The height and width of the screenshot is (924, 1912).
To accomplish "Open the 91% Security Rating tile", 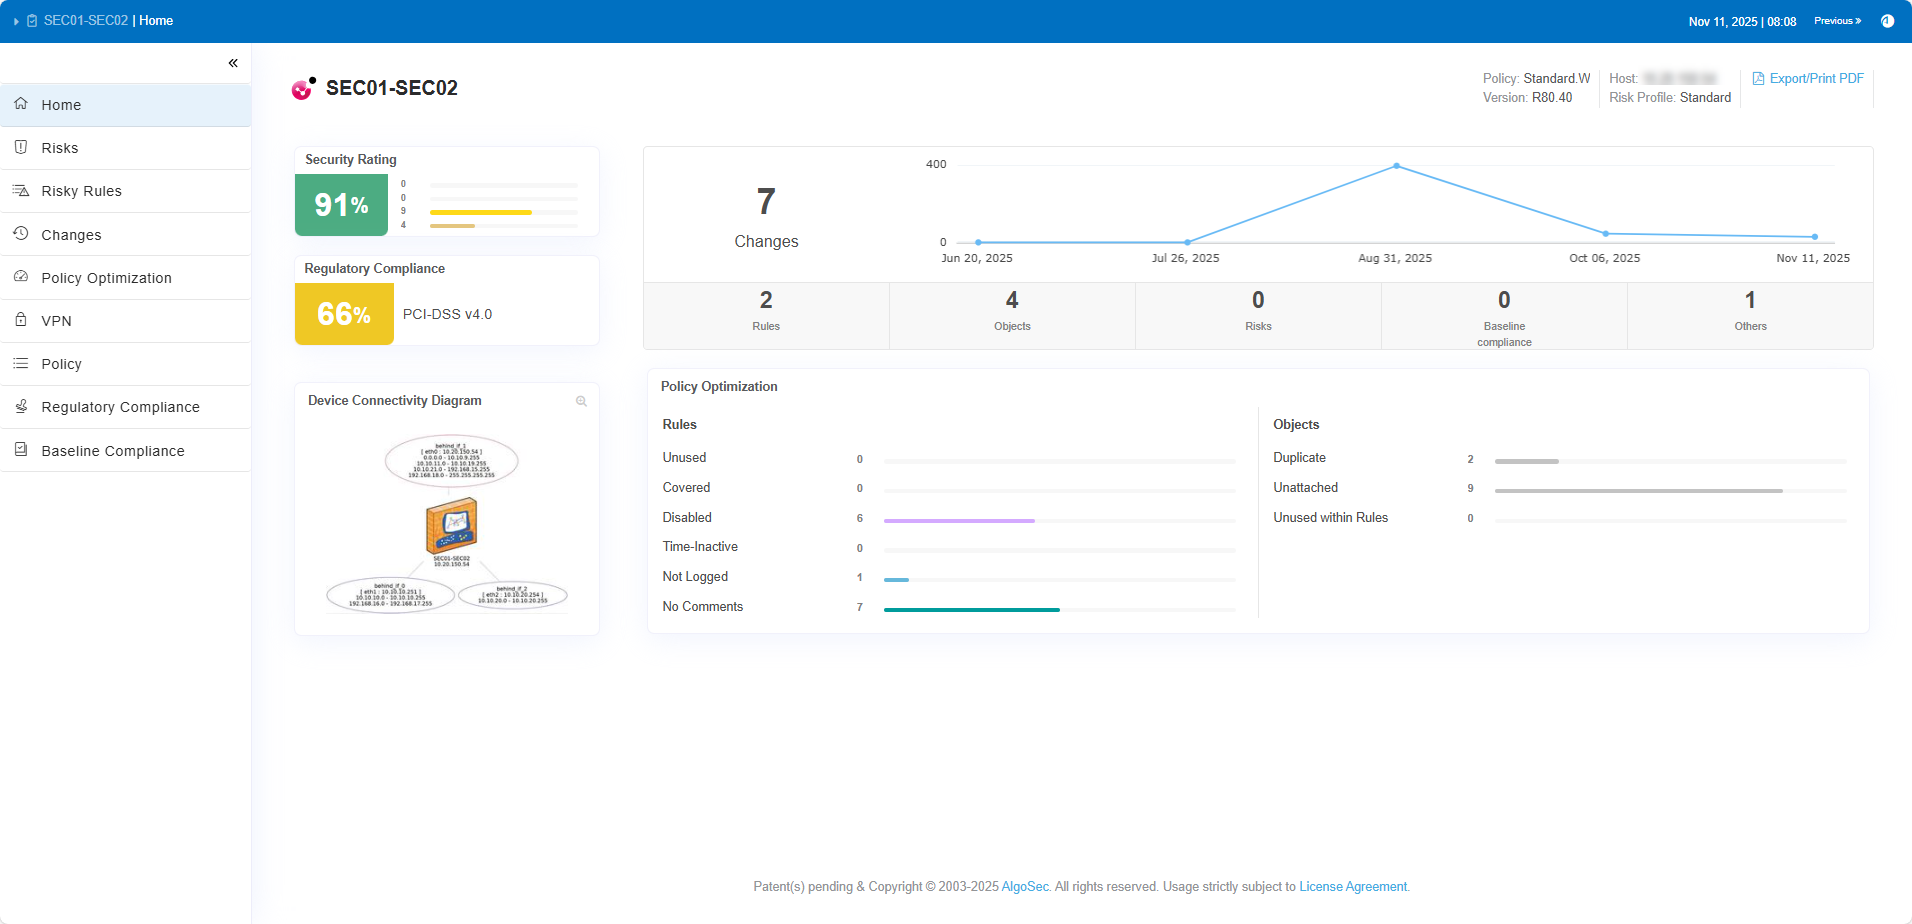I will point(341,205).
